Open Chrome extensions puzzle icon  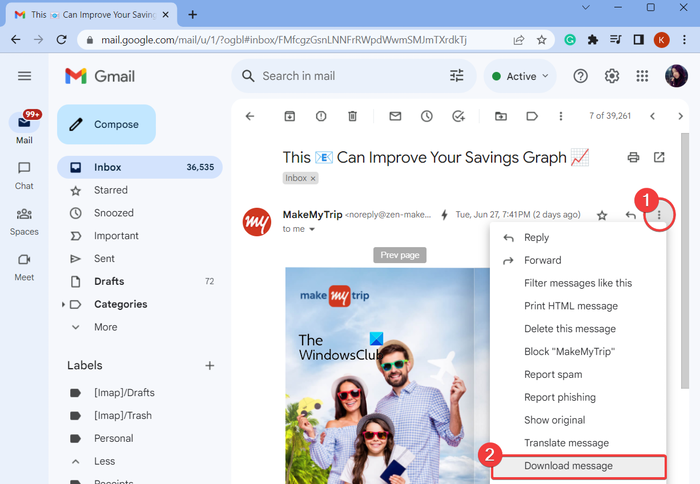pos(592,40)
